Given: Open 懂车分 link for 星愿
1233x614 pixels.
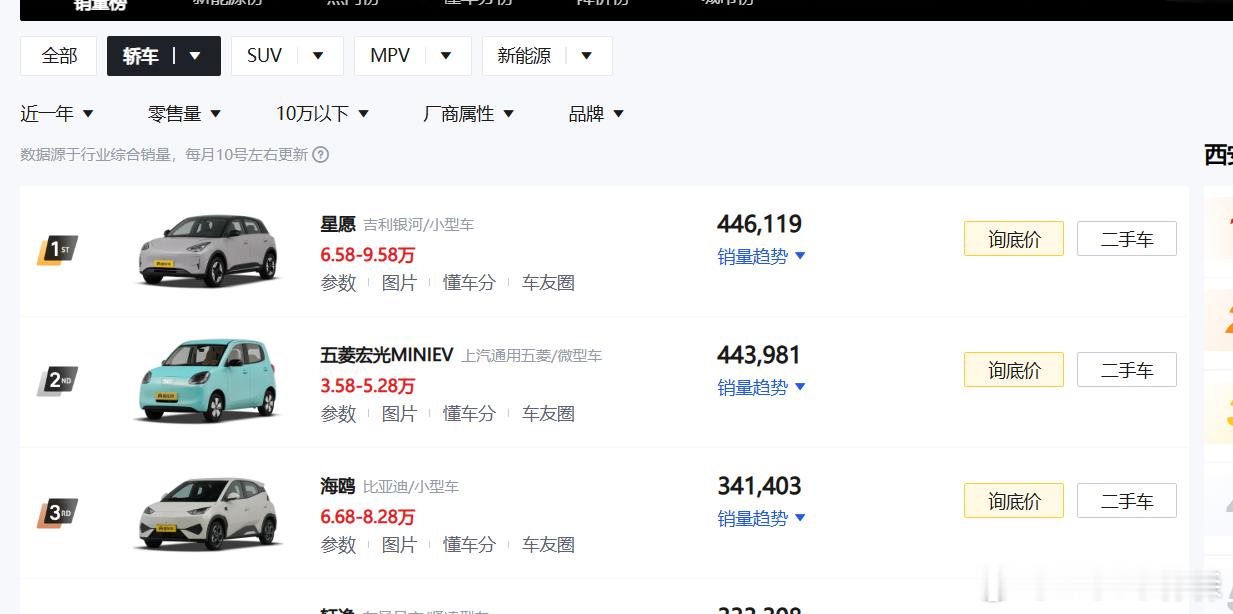Looking at the screenshot, I should tap(469, 283).
